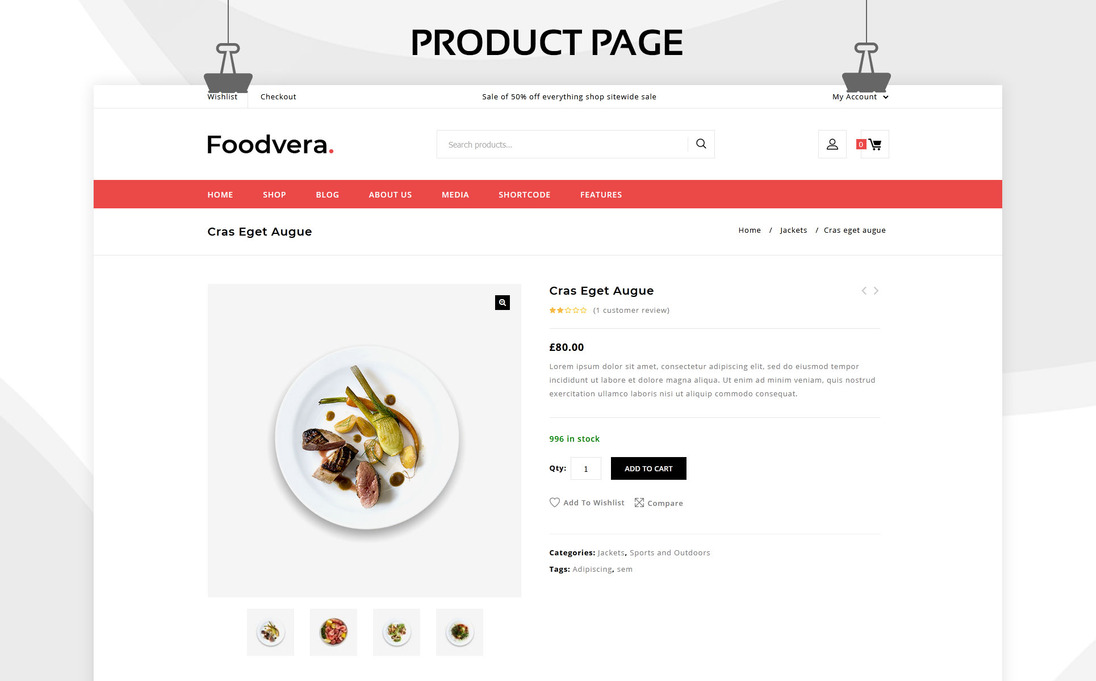Expand the My Account dropdown
Image resolution: width=1096 pixels, height=681 pixels.
(860, 96)
